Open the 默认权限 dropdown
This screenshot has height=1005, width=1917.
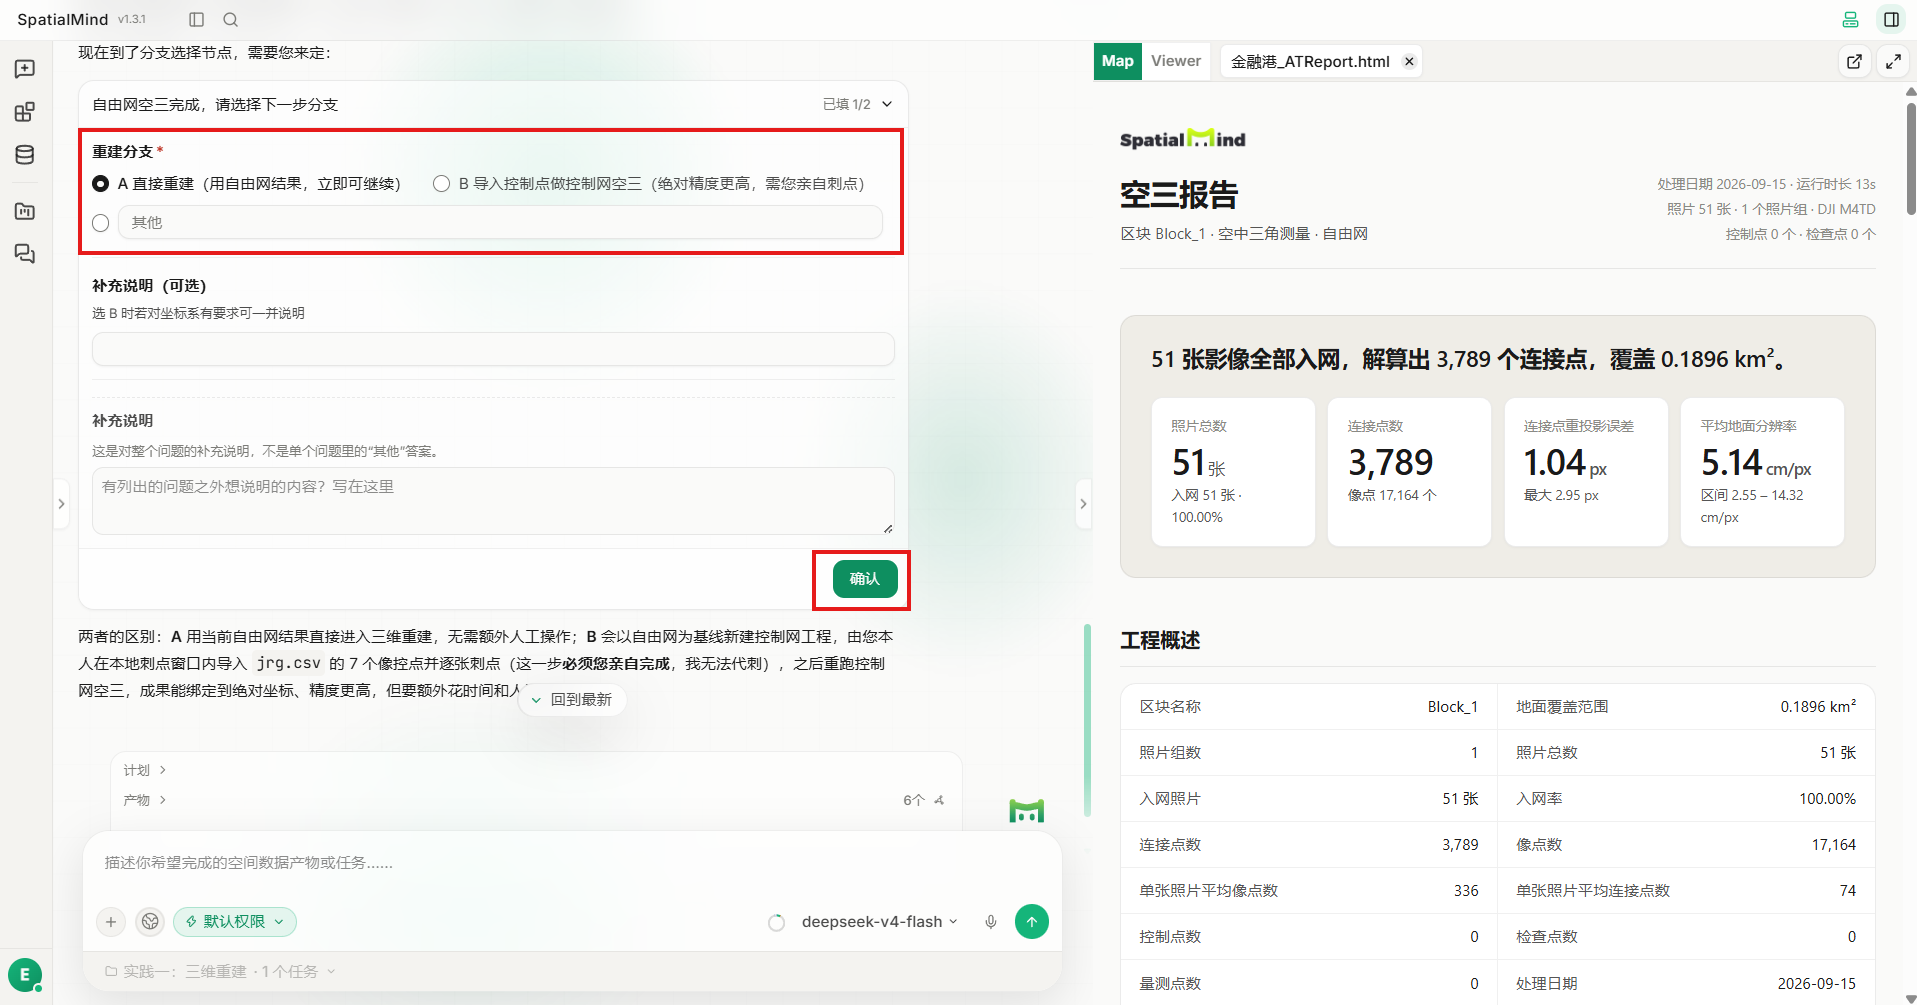tap(235, 922)
